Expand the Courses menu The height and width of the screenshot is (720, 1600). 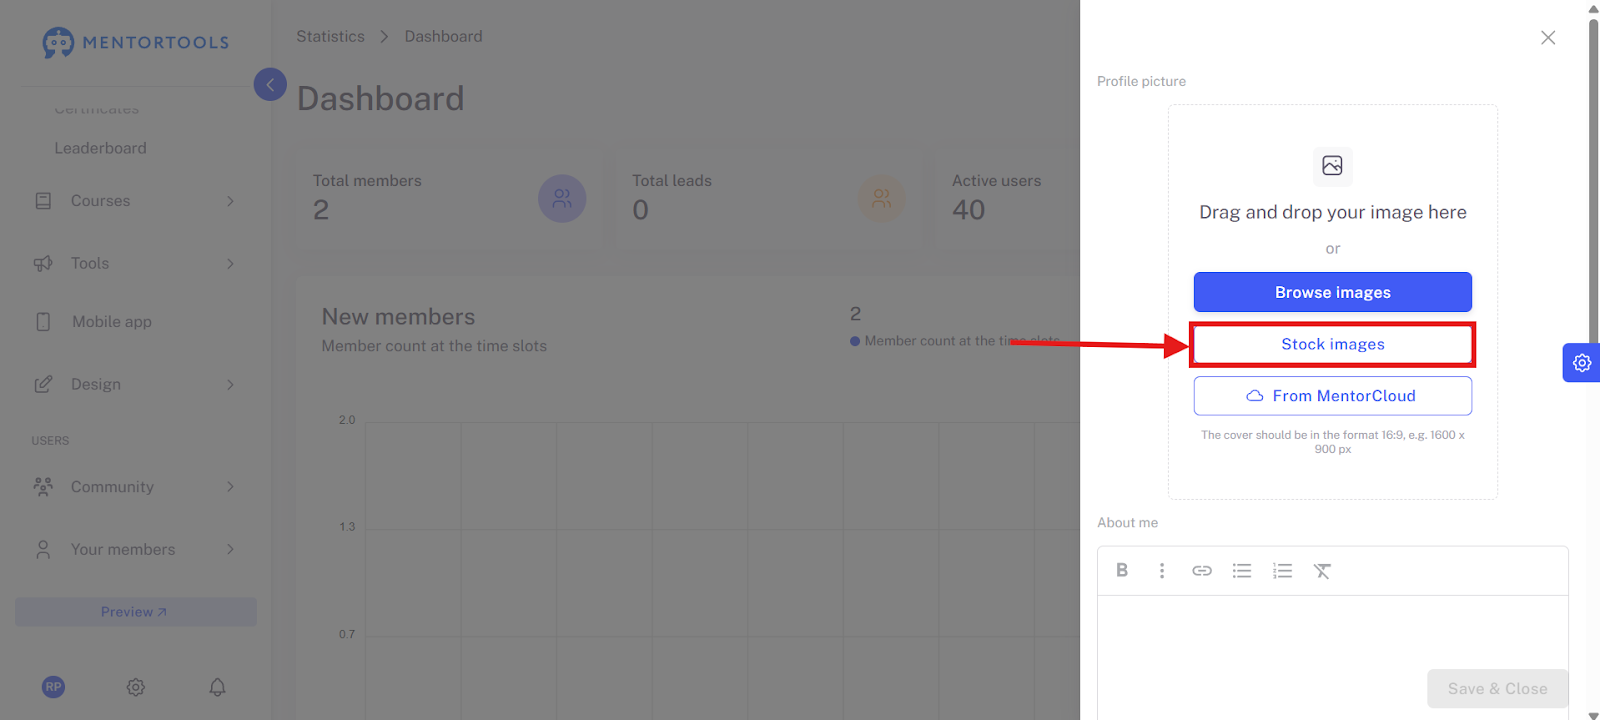135,201
